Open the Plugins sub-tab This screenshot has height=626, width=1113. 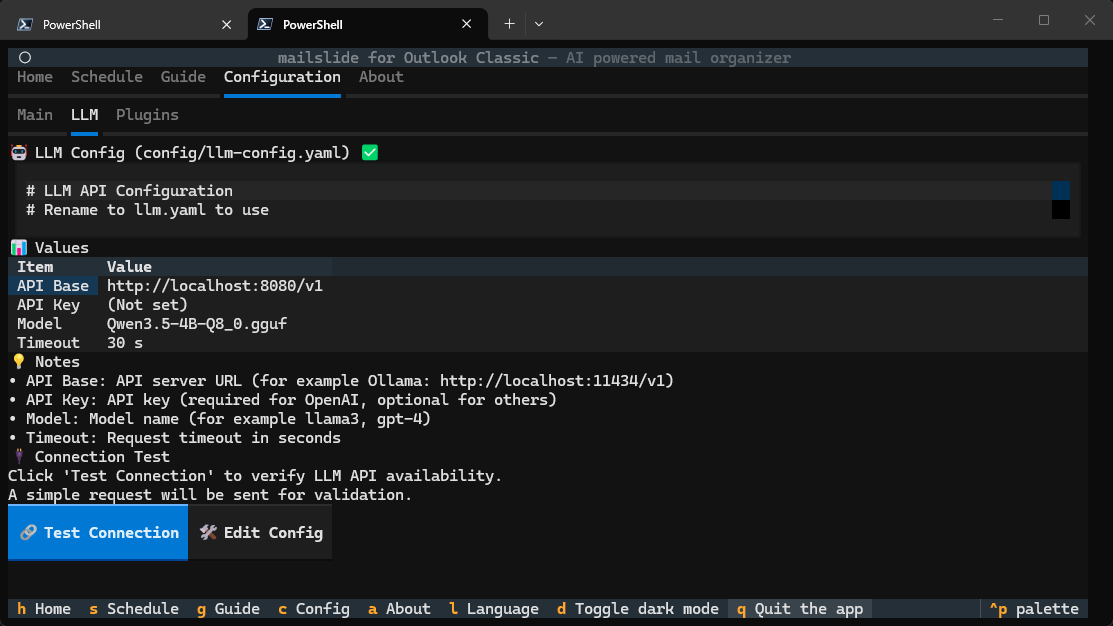(147, 115)
